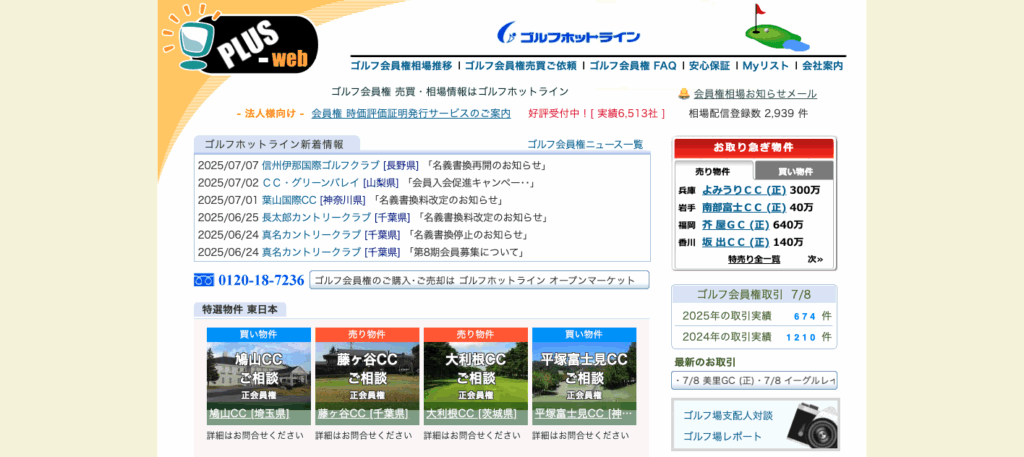The image size is (1024, 457).
Task: Click the 0120-18-7236 phone number
Action: (x=261, y=280)
